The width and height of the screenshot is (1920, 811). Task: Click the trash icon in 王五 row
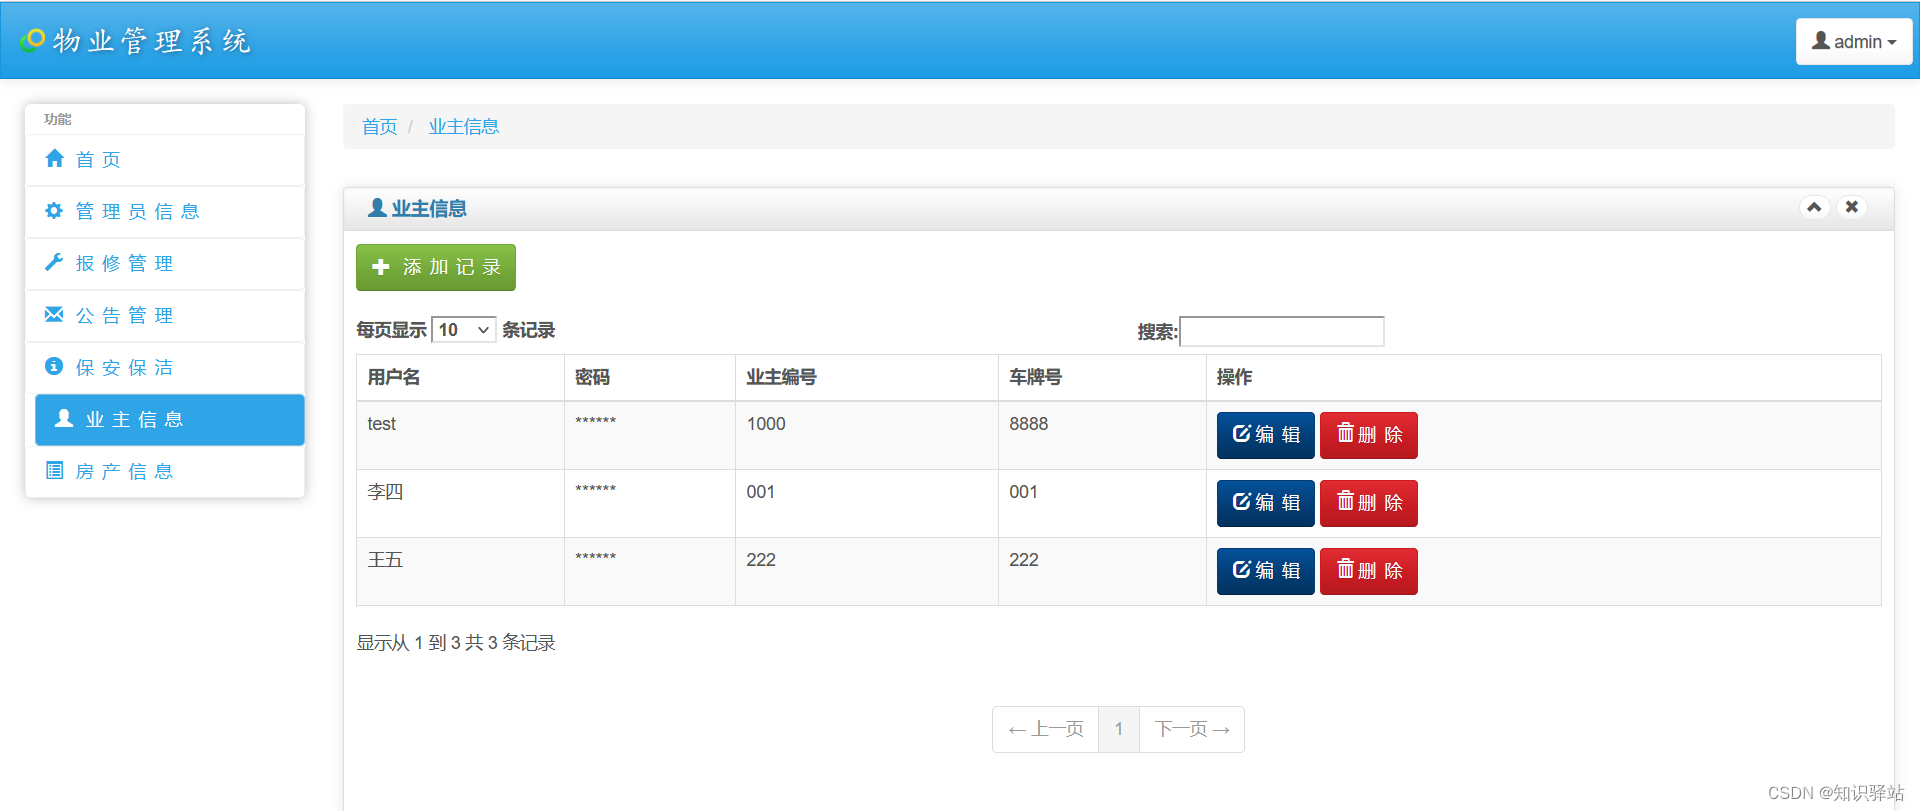coord(1346,569)
